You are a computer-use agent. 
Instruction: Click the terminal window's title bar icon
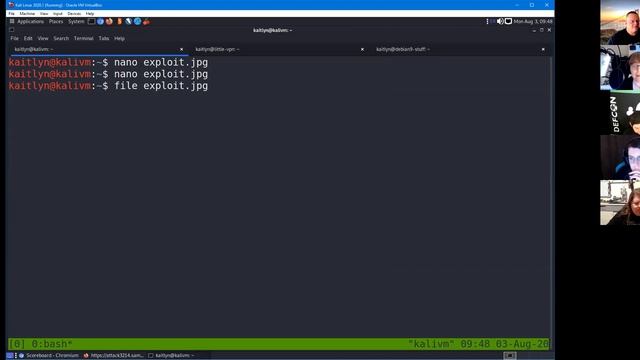click(x=11, y=30)
